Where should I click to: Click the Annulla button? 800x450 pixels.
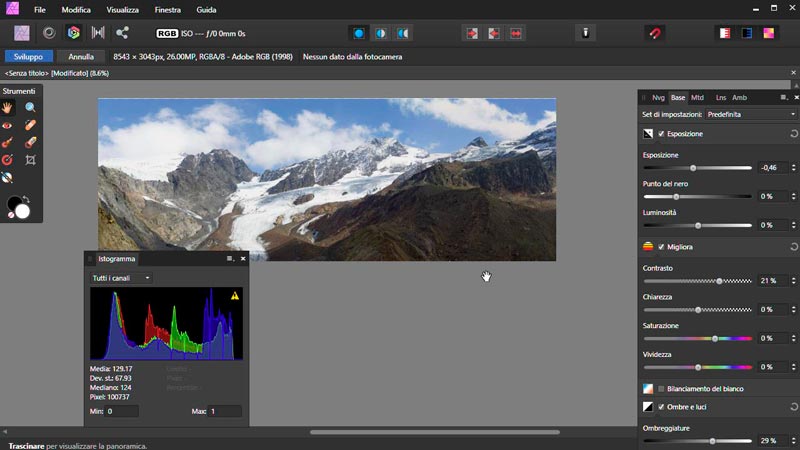point(81,57)
